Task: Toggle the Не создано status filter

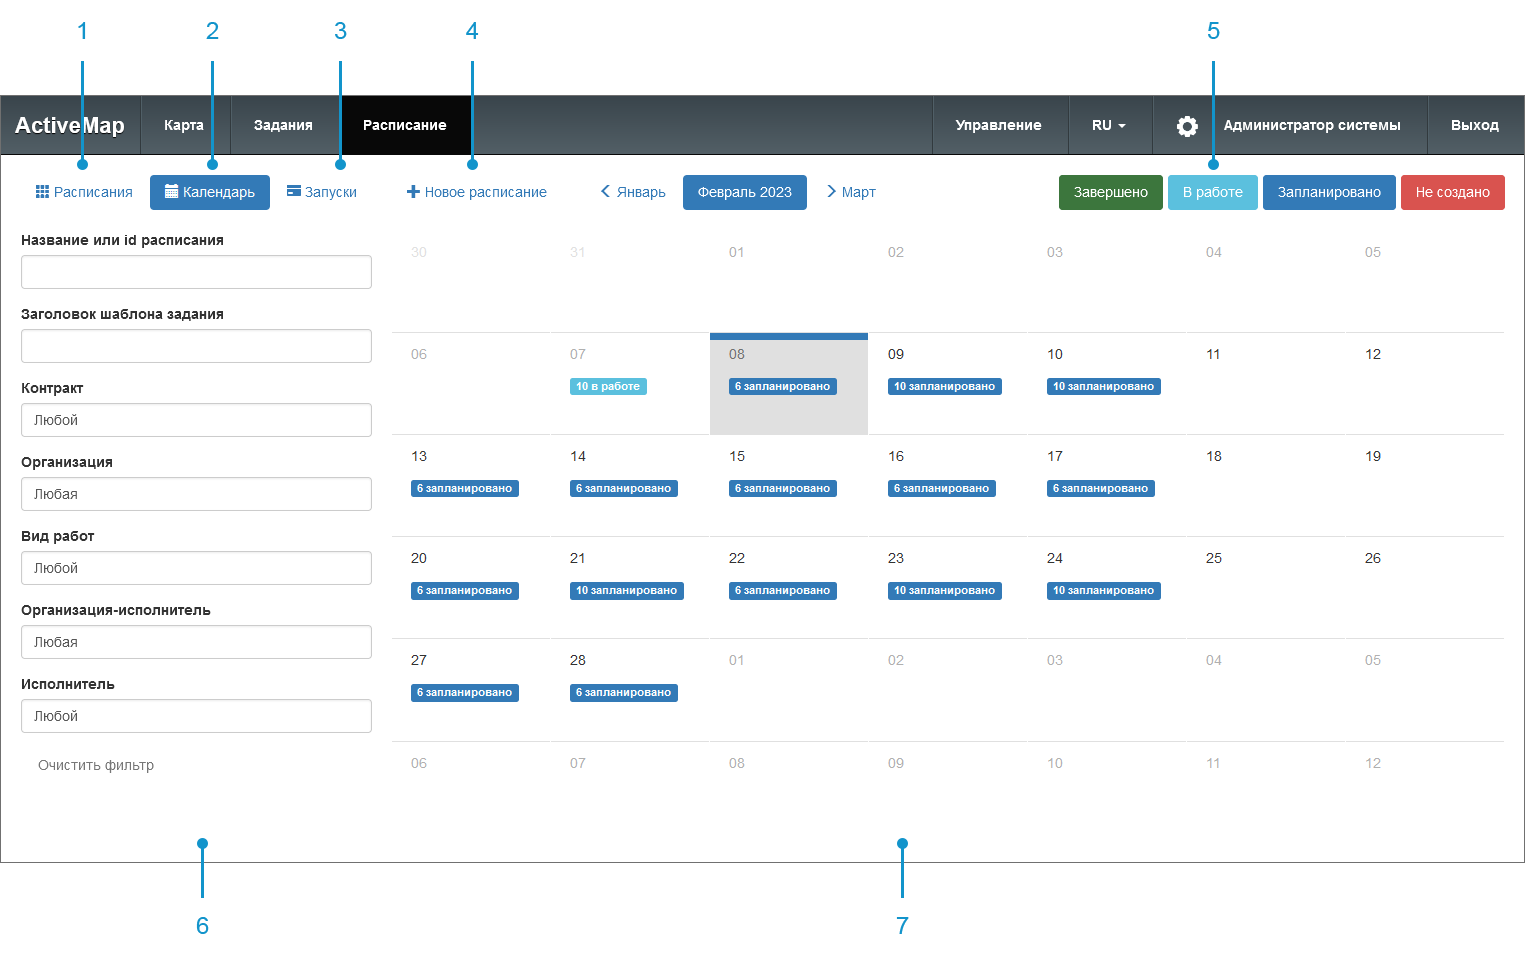Action: click(x=1452, y=192)
